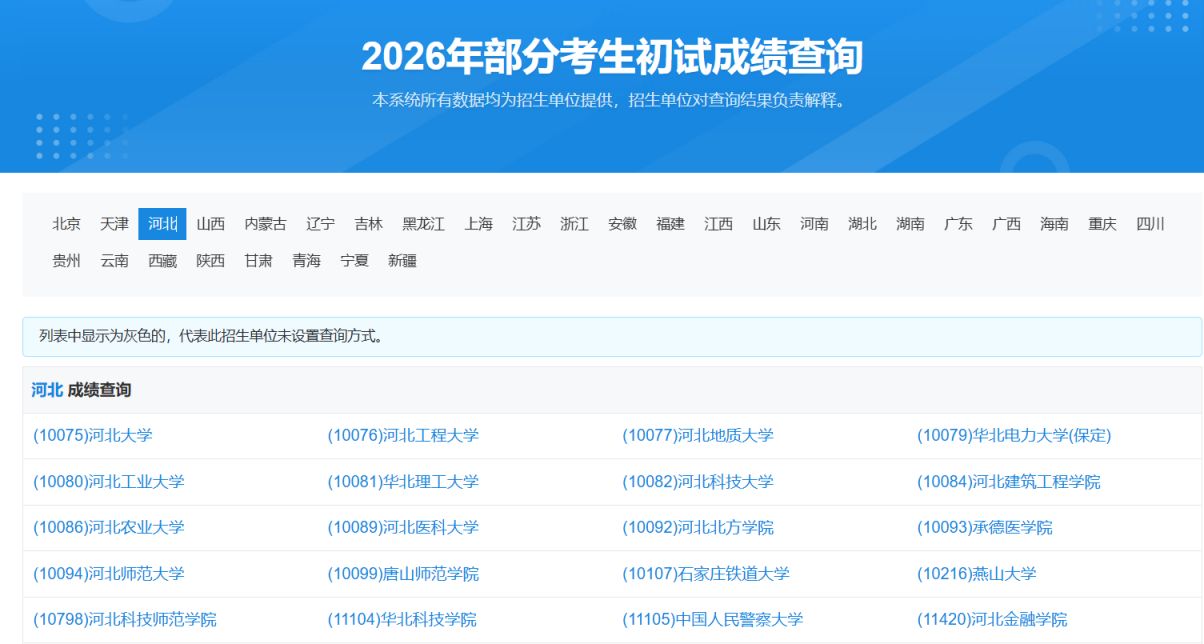
Task: Click the 宁夏 province tab
Action: click(x=355, y=261)
